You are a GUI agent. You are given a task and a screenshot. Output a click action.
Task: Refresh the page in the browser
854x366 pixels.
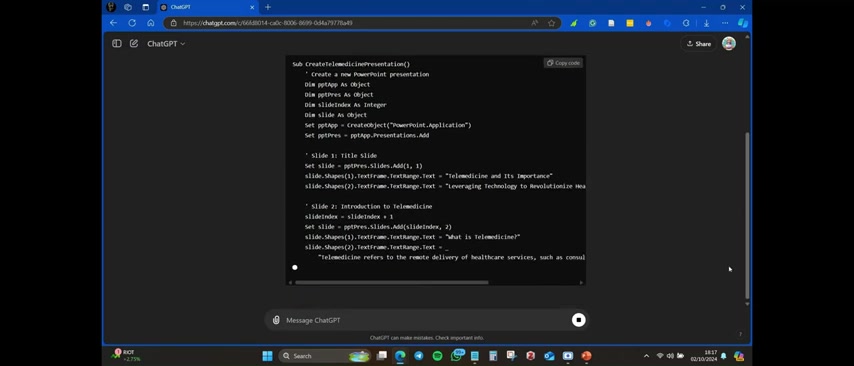tap(132, 23)
